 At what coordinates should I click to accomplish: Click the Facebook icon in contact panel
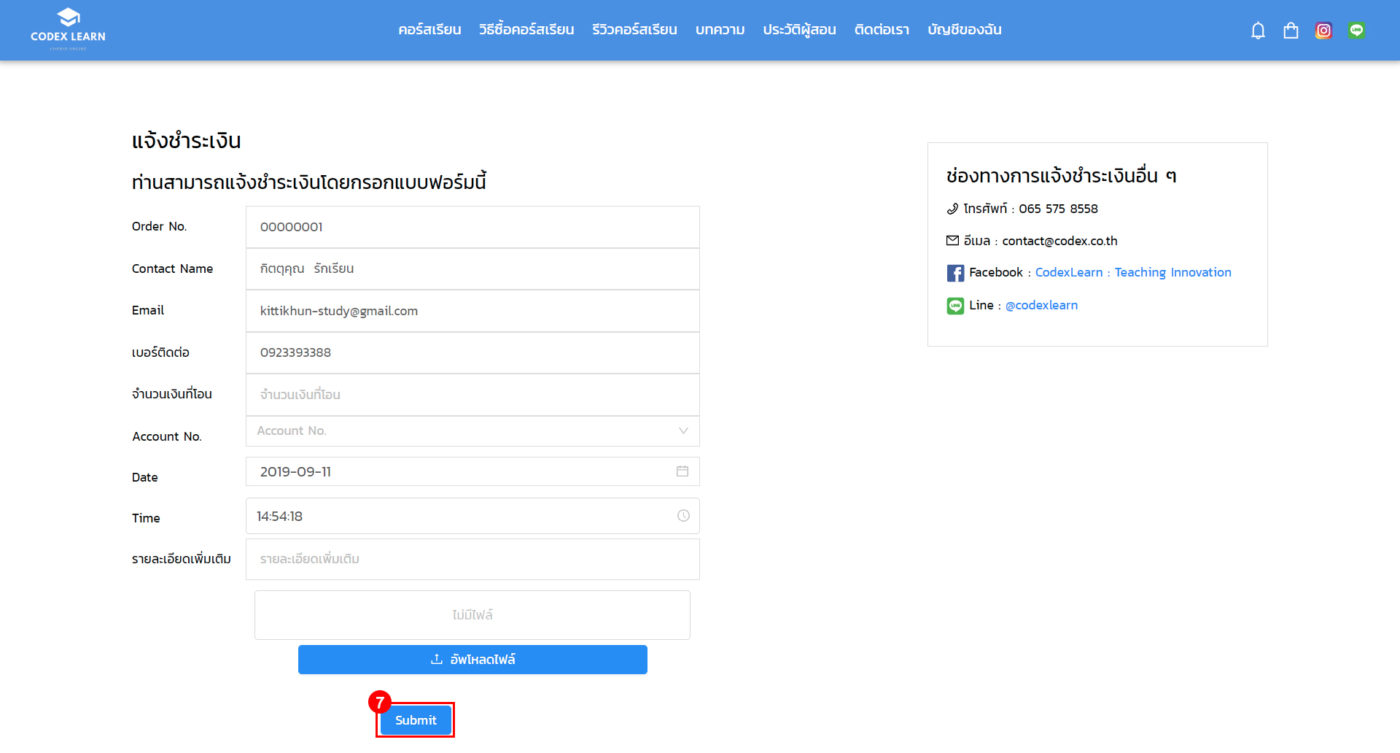955,273
